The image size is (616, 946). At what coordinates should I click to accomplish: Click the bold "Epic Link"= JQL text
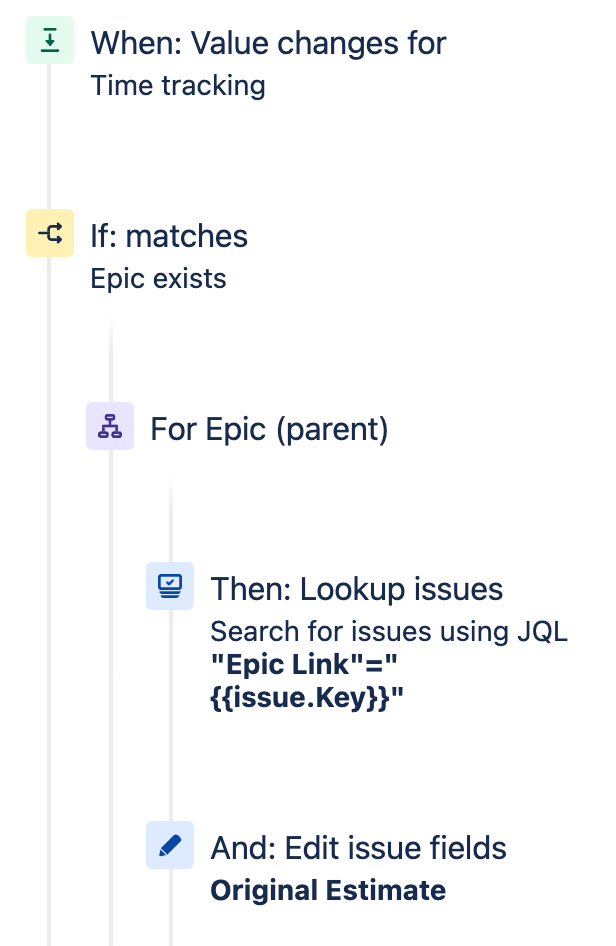(304, 664)
